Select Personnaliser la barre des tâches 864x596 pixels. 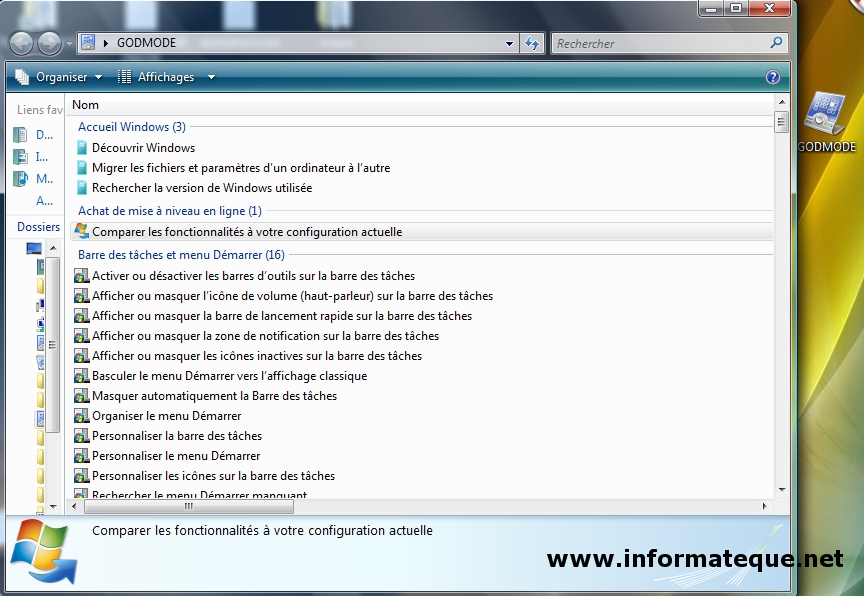pyautogui.click(x=177, y=436)
